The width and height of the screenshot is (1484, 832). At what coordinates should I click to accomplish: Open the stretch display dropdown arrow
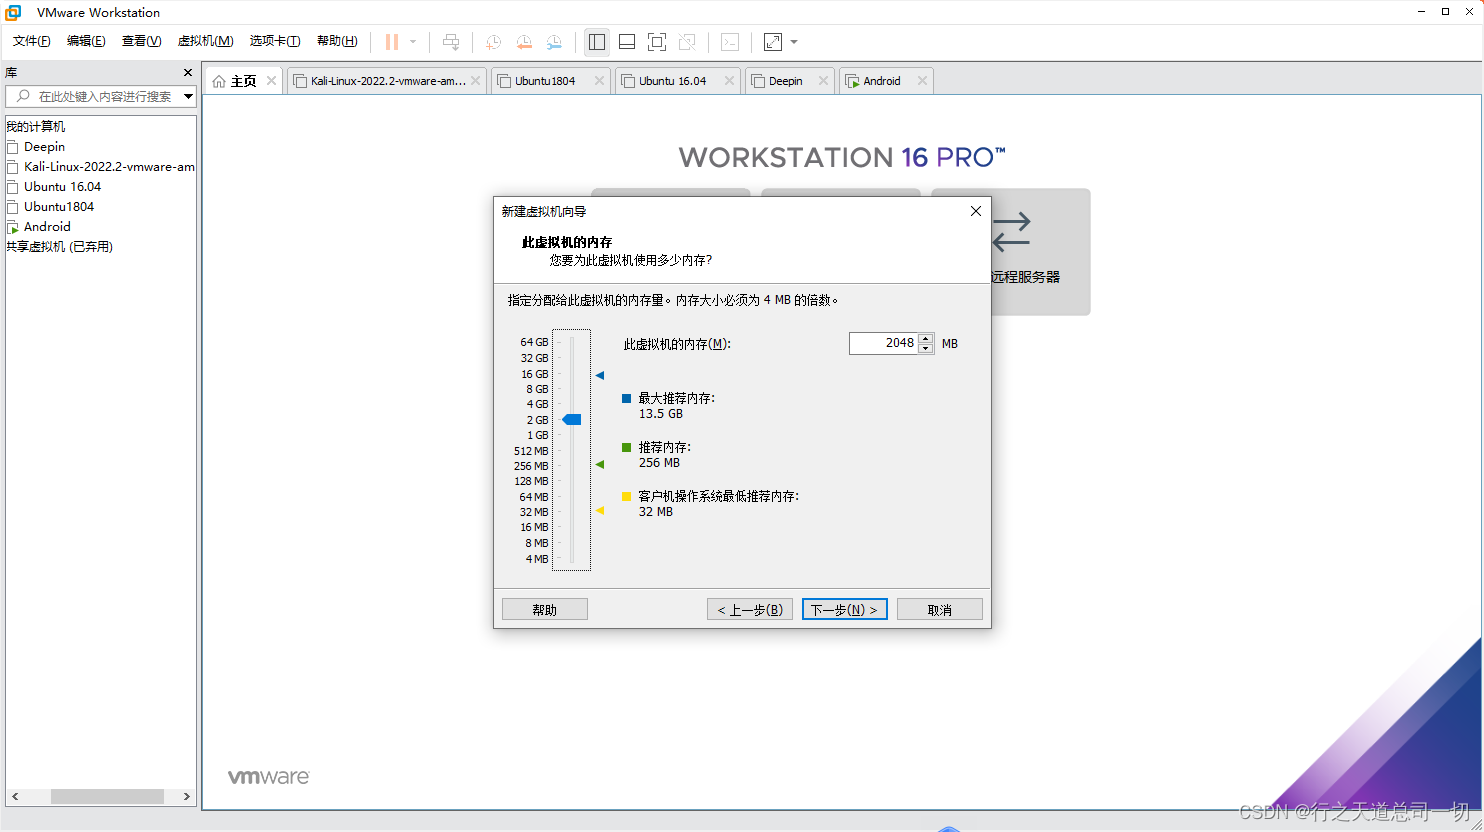794,42
